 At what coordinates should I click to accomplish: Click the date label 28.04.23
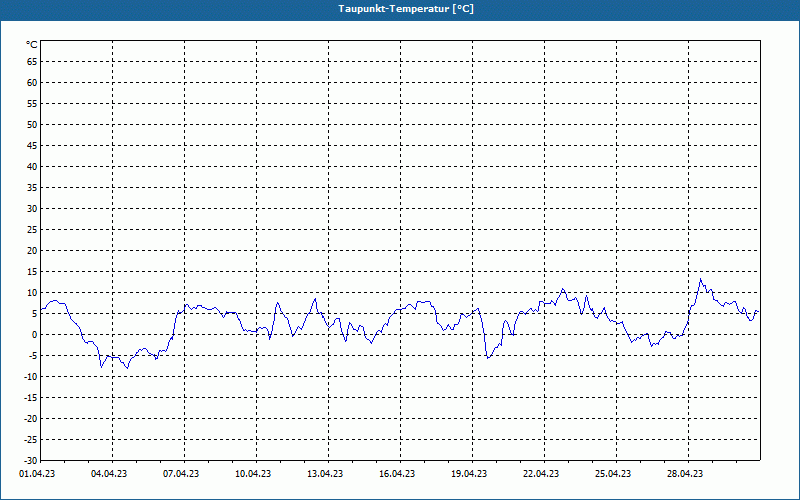coord(685,474)
